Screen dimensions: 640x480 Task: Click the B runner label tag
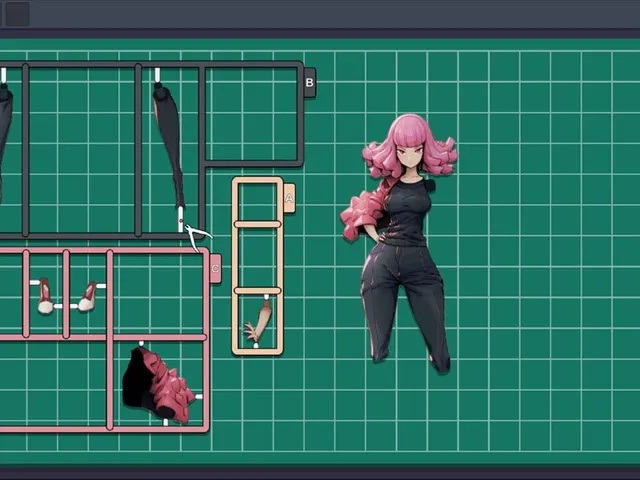[x=310, y=82]
